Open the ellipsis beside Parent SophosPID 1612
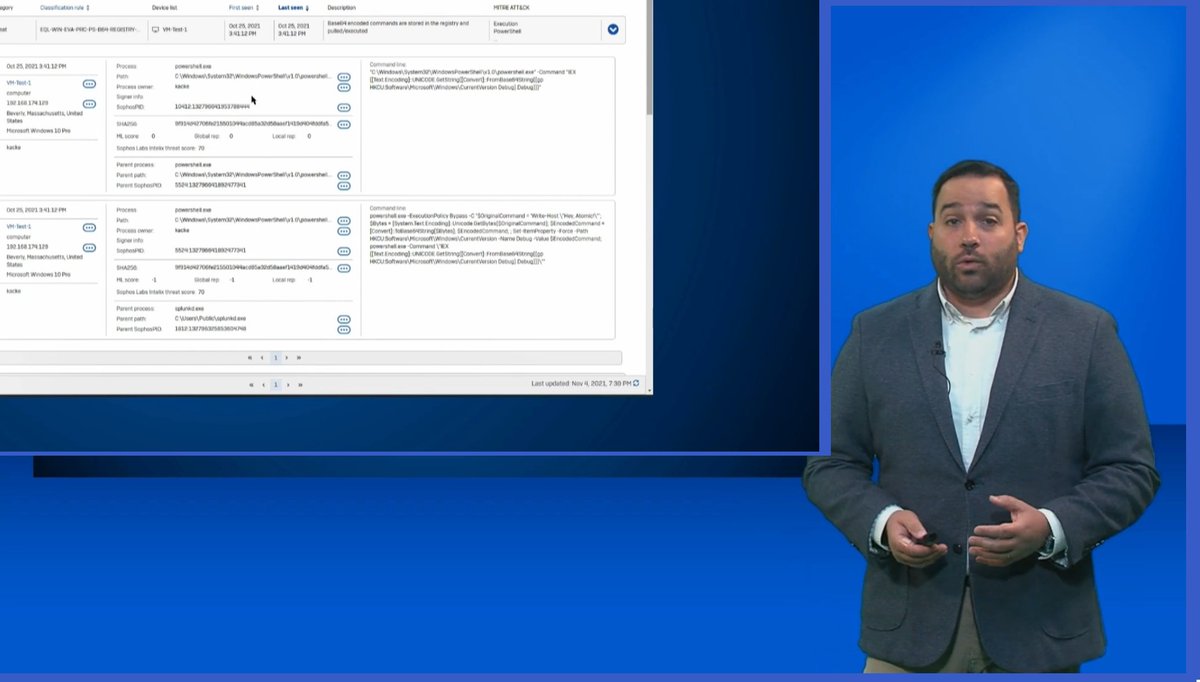The height and width of the screenshot is (682, 1200). pos(344,329)
